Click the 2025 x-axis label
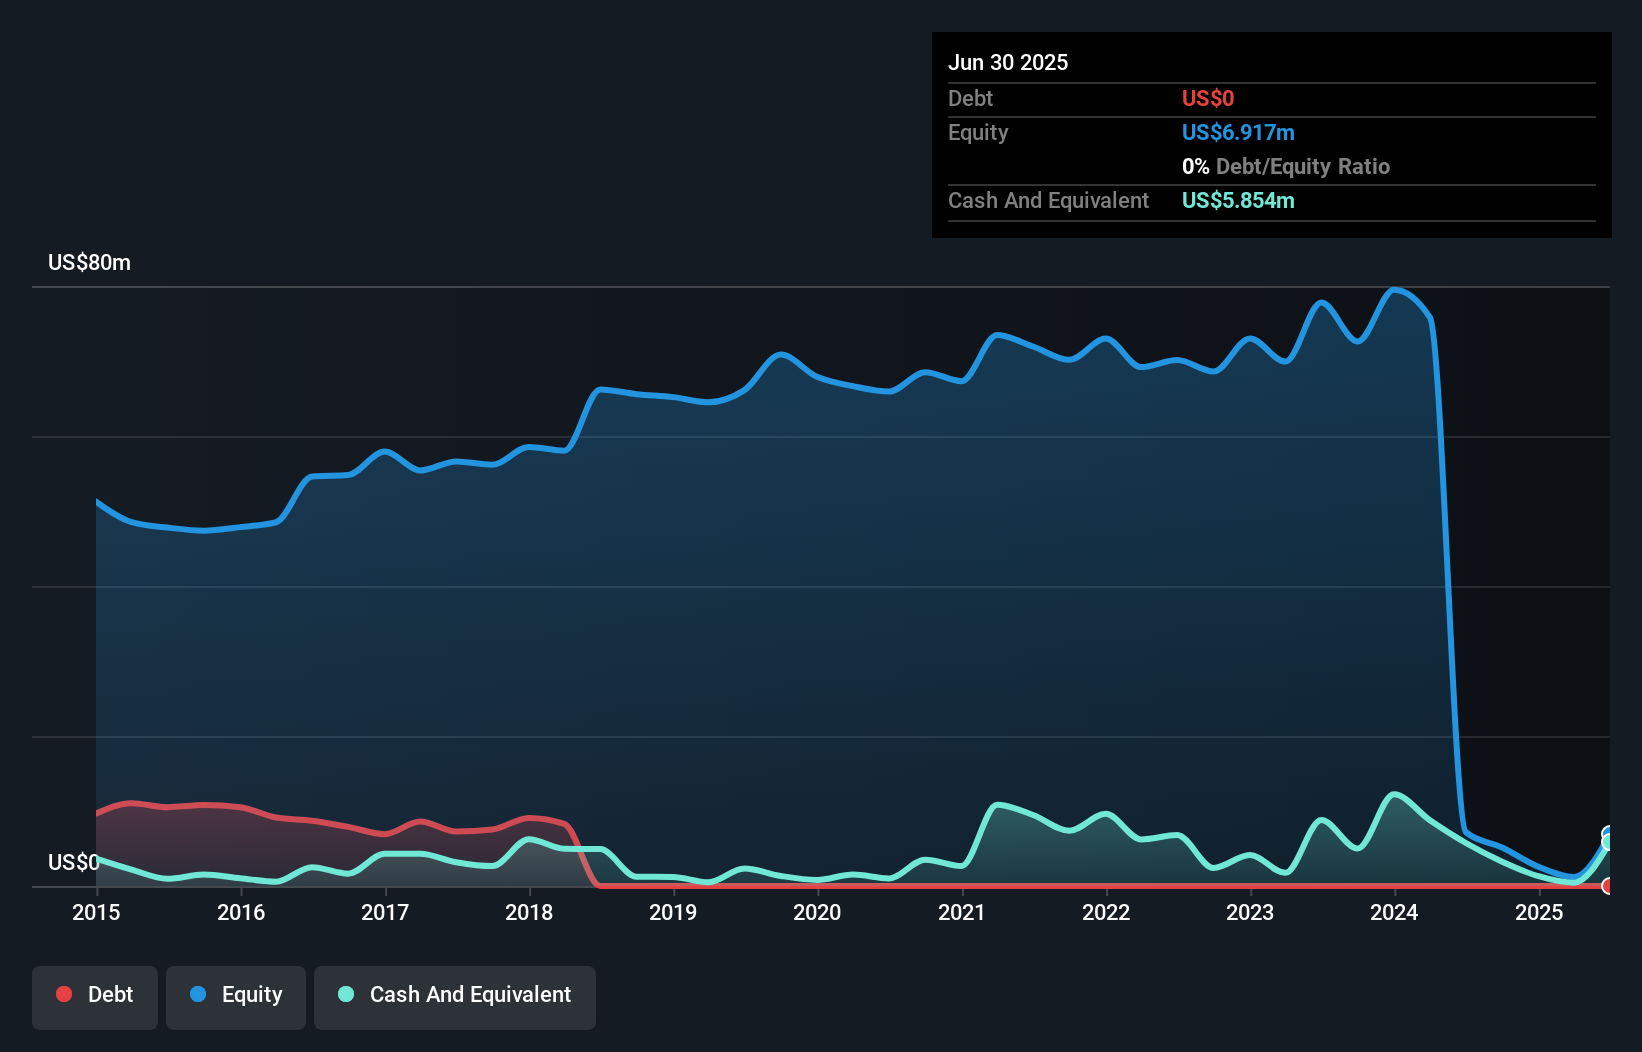 point(1539,912)
